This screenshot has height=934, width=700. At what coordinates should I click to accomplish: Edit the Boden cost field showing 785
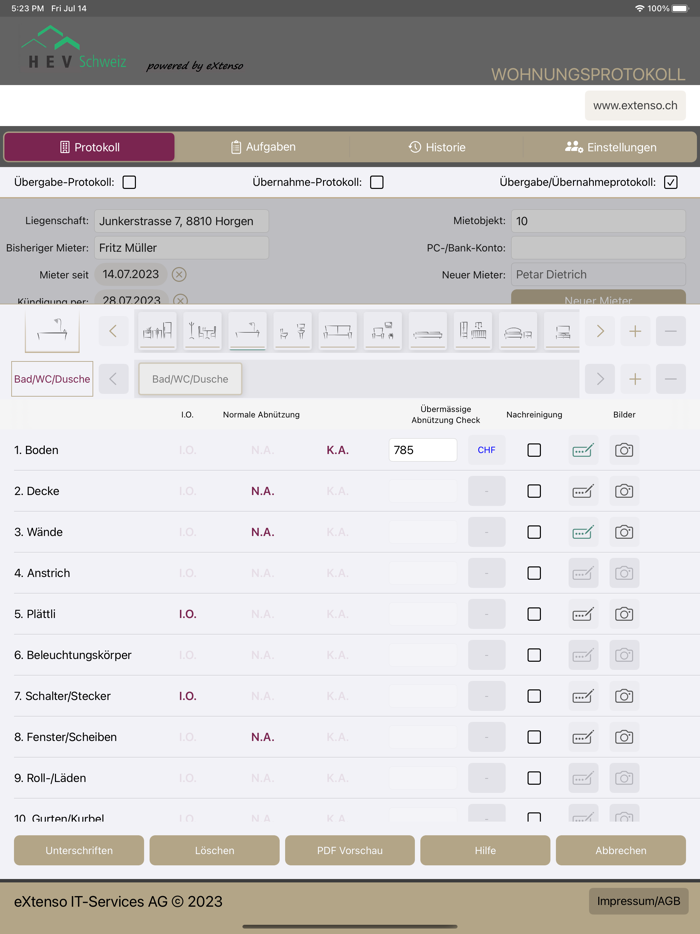pos(423,450)
